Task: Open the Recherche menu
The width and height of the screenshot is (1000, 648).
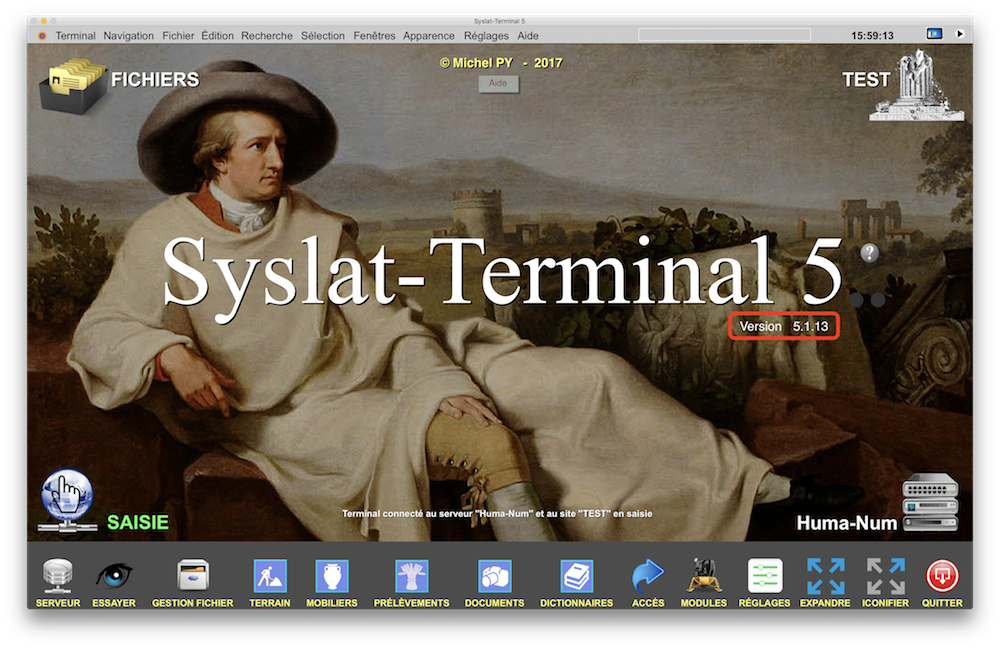Action: (x=267, y=36)
